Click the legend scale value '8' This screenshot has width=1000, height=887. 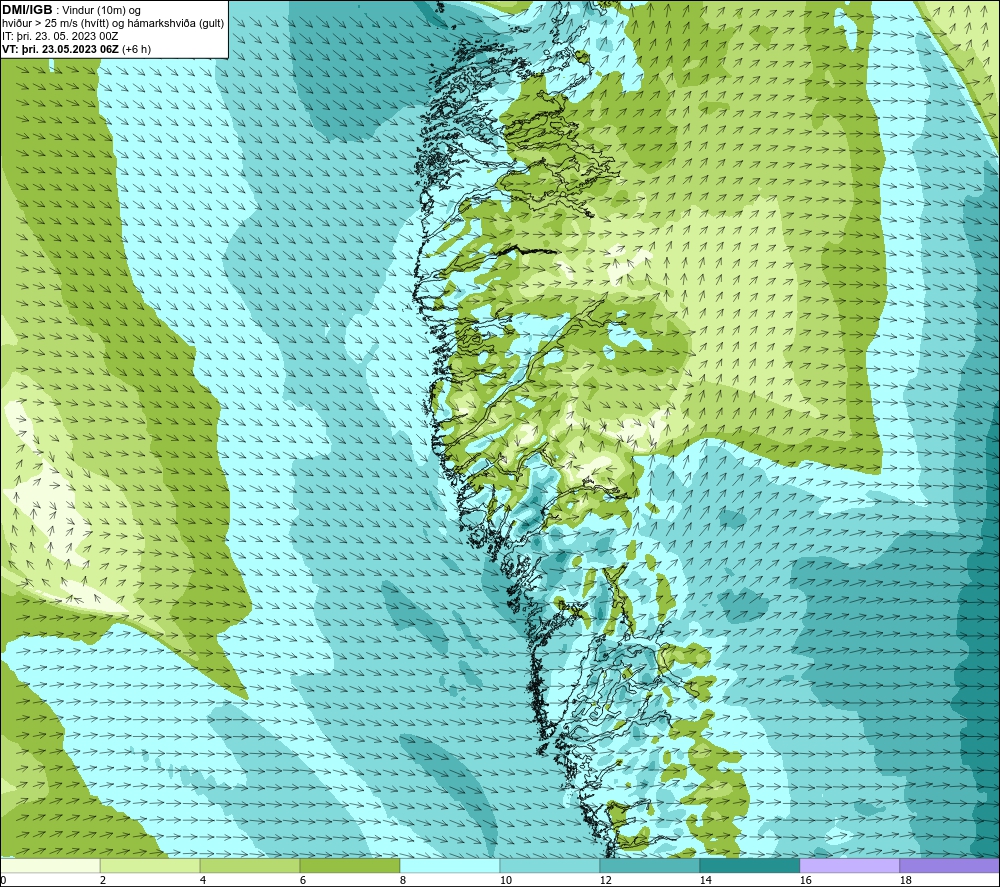click(x=402, y=880)
